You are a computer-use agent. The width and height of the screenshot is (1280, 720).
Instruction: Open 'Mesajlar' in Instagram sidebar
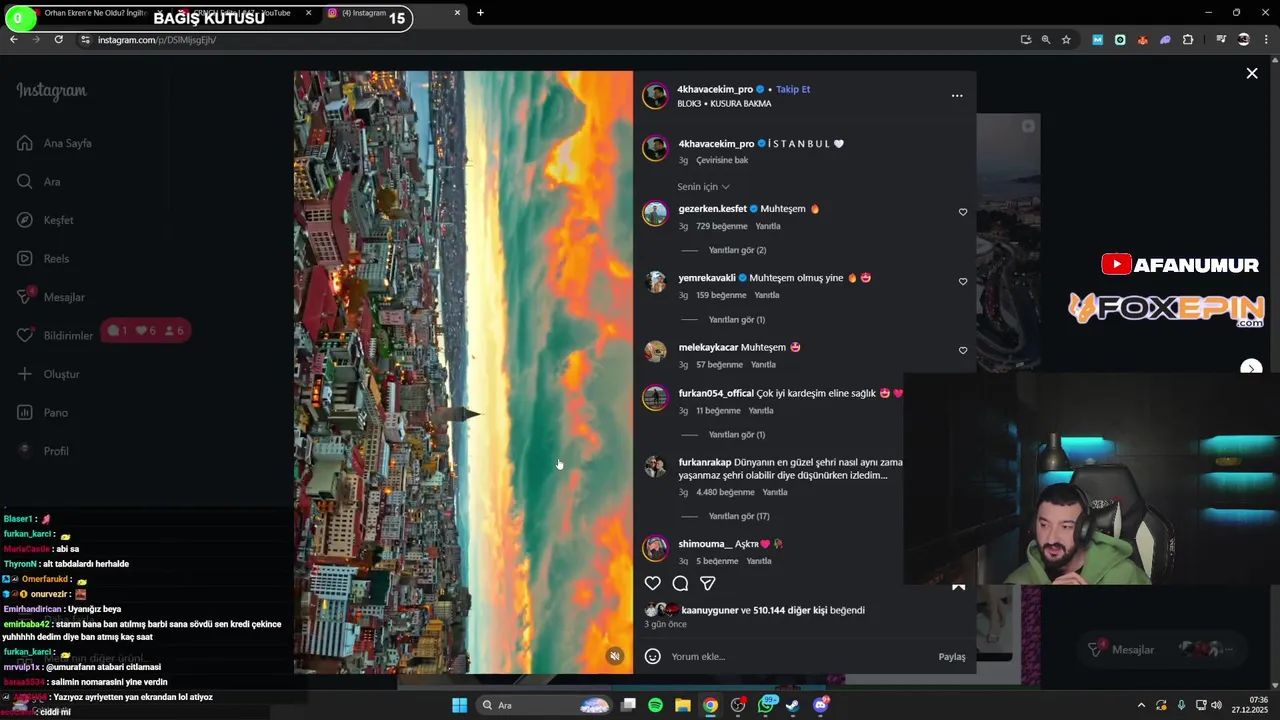pos(52,297)
